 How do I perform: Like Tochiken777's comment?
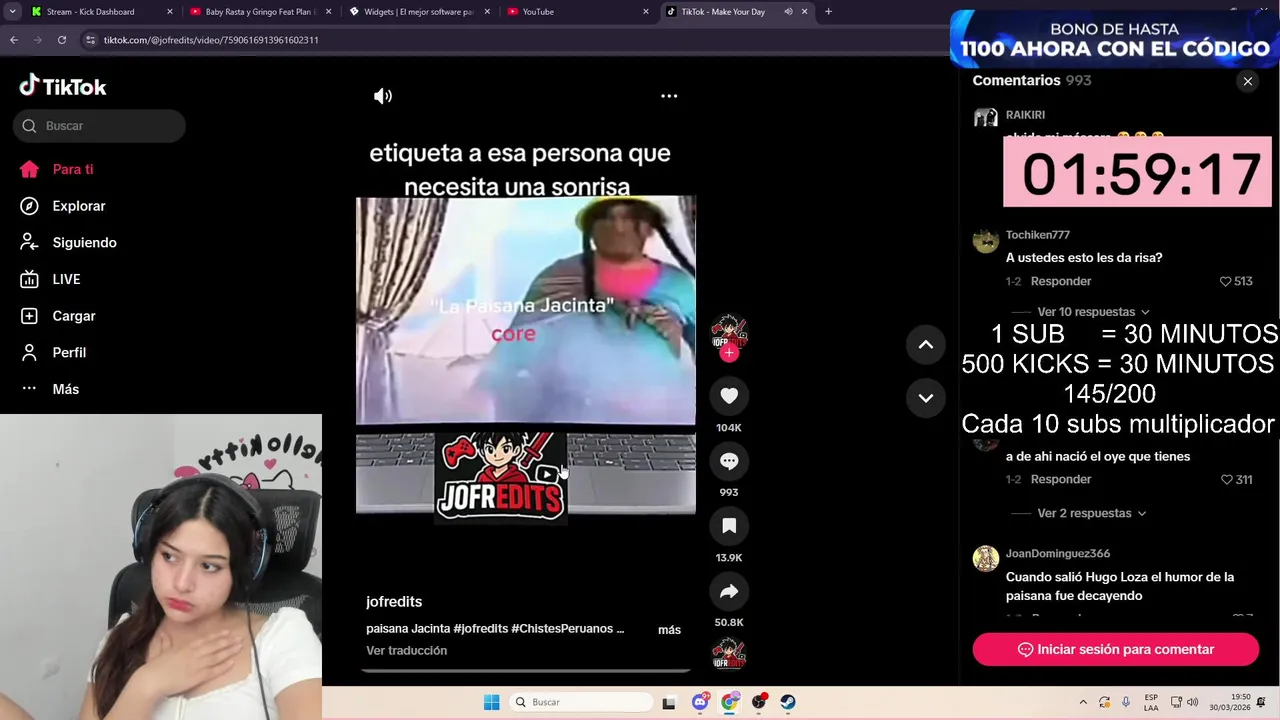[x=1226, y=281]
